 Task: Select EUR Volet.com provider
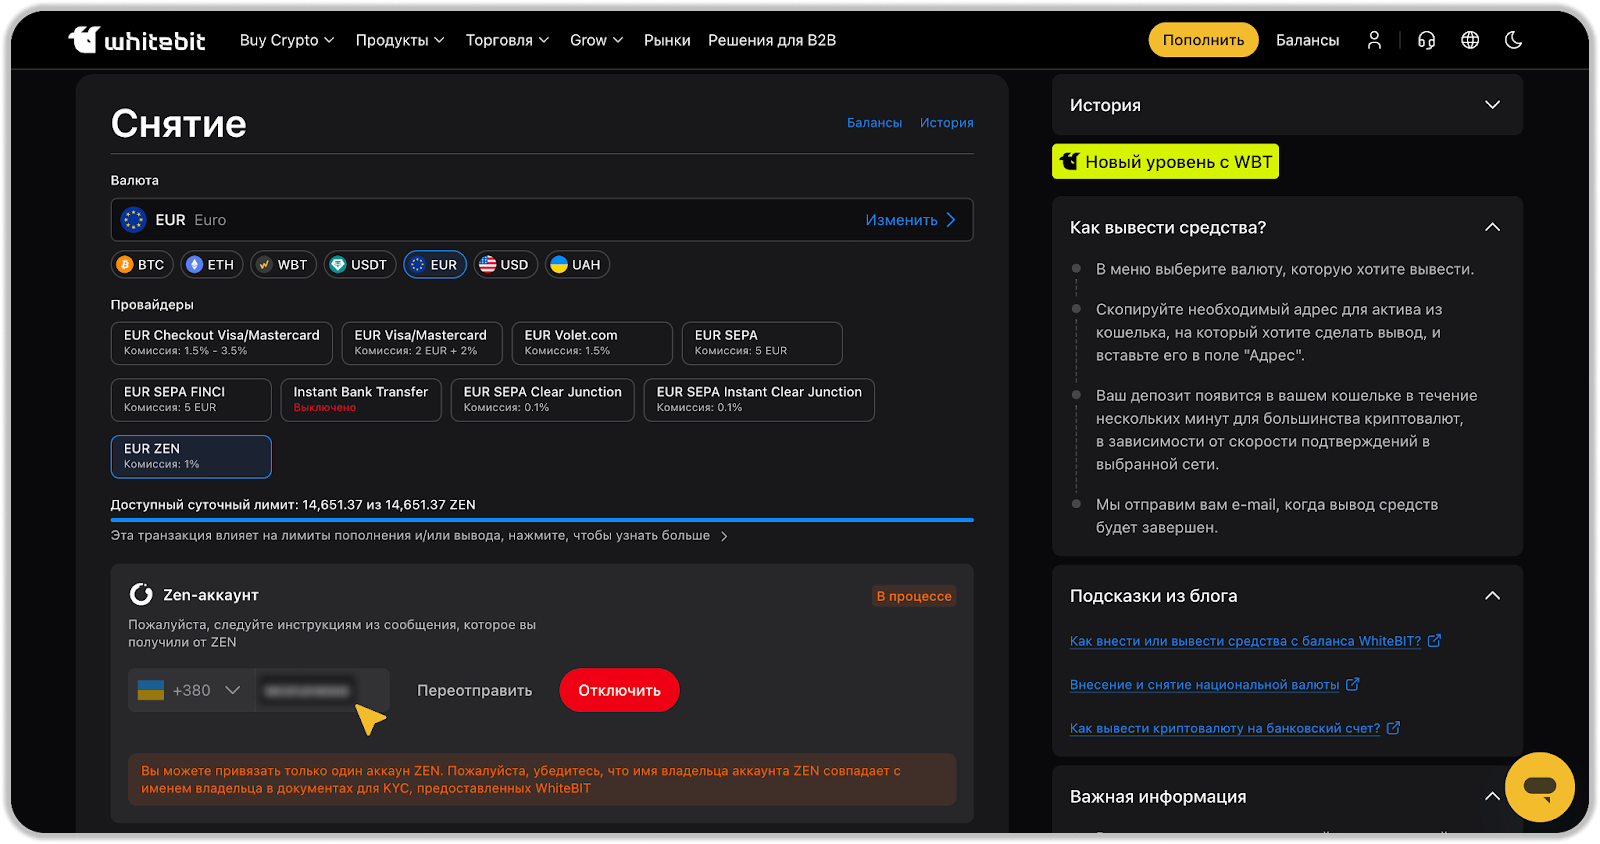point(591,343)
